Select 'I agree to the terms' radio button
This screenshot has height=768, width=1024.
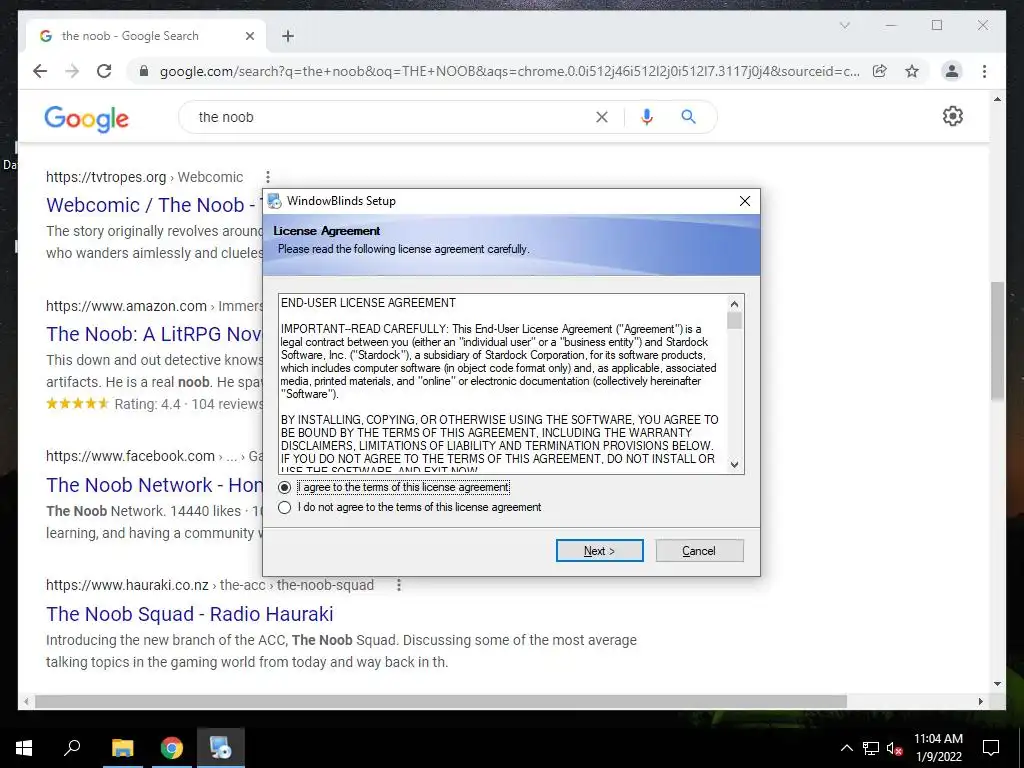(x=284, y=487)
